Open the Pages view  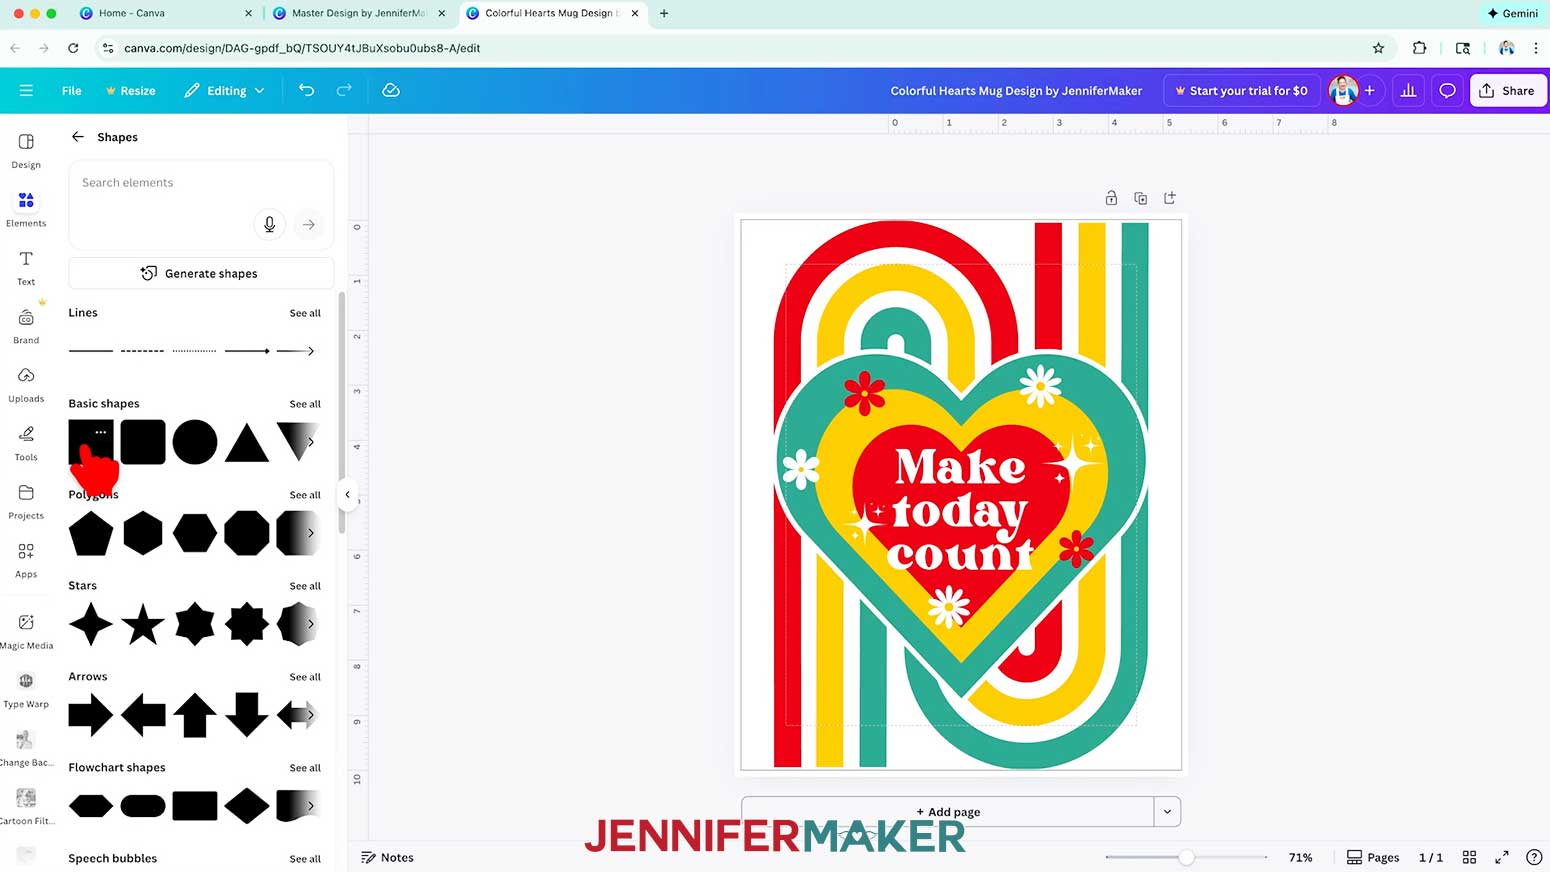point(1373,857)
